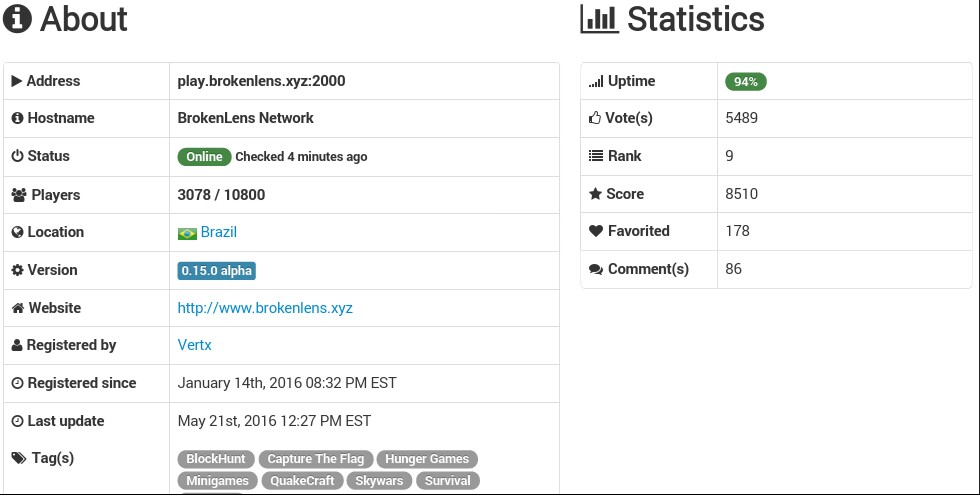Click the Statistics bar chart icon
The image size is (980, 495).
(599, 19)
